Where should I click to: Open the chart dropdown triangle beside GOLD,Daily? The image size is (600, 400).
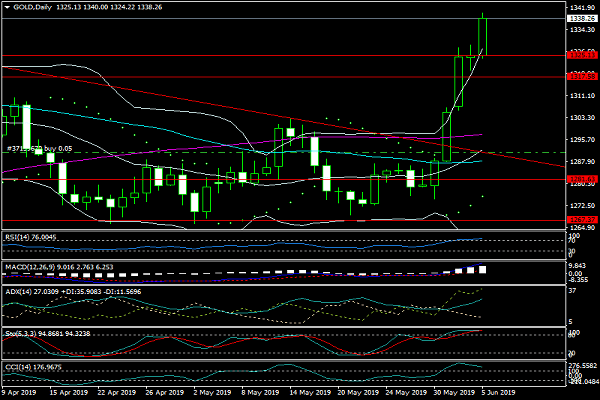(x=7, y=7)
